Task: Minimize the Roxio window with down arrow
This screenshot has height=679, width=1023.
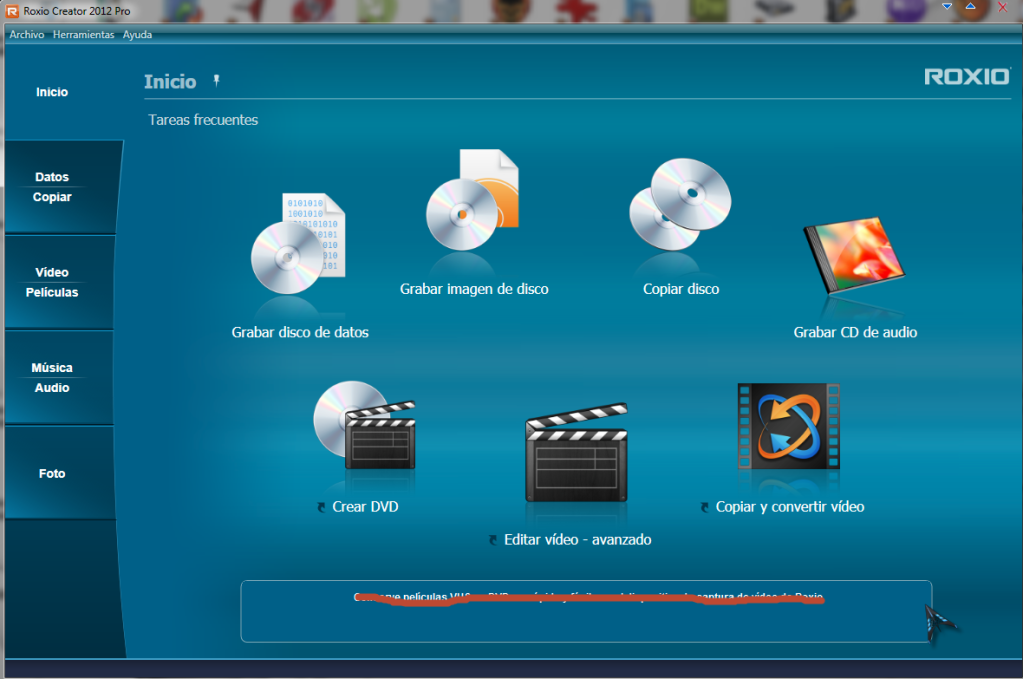Action: [947, 7]
